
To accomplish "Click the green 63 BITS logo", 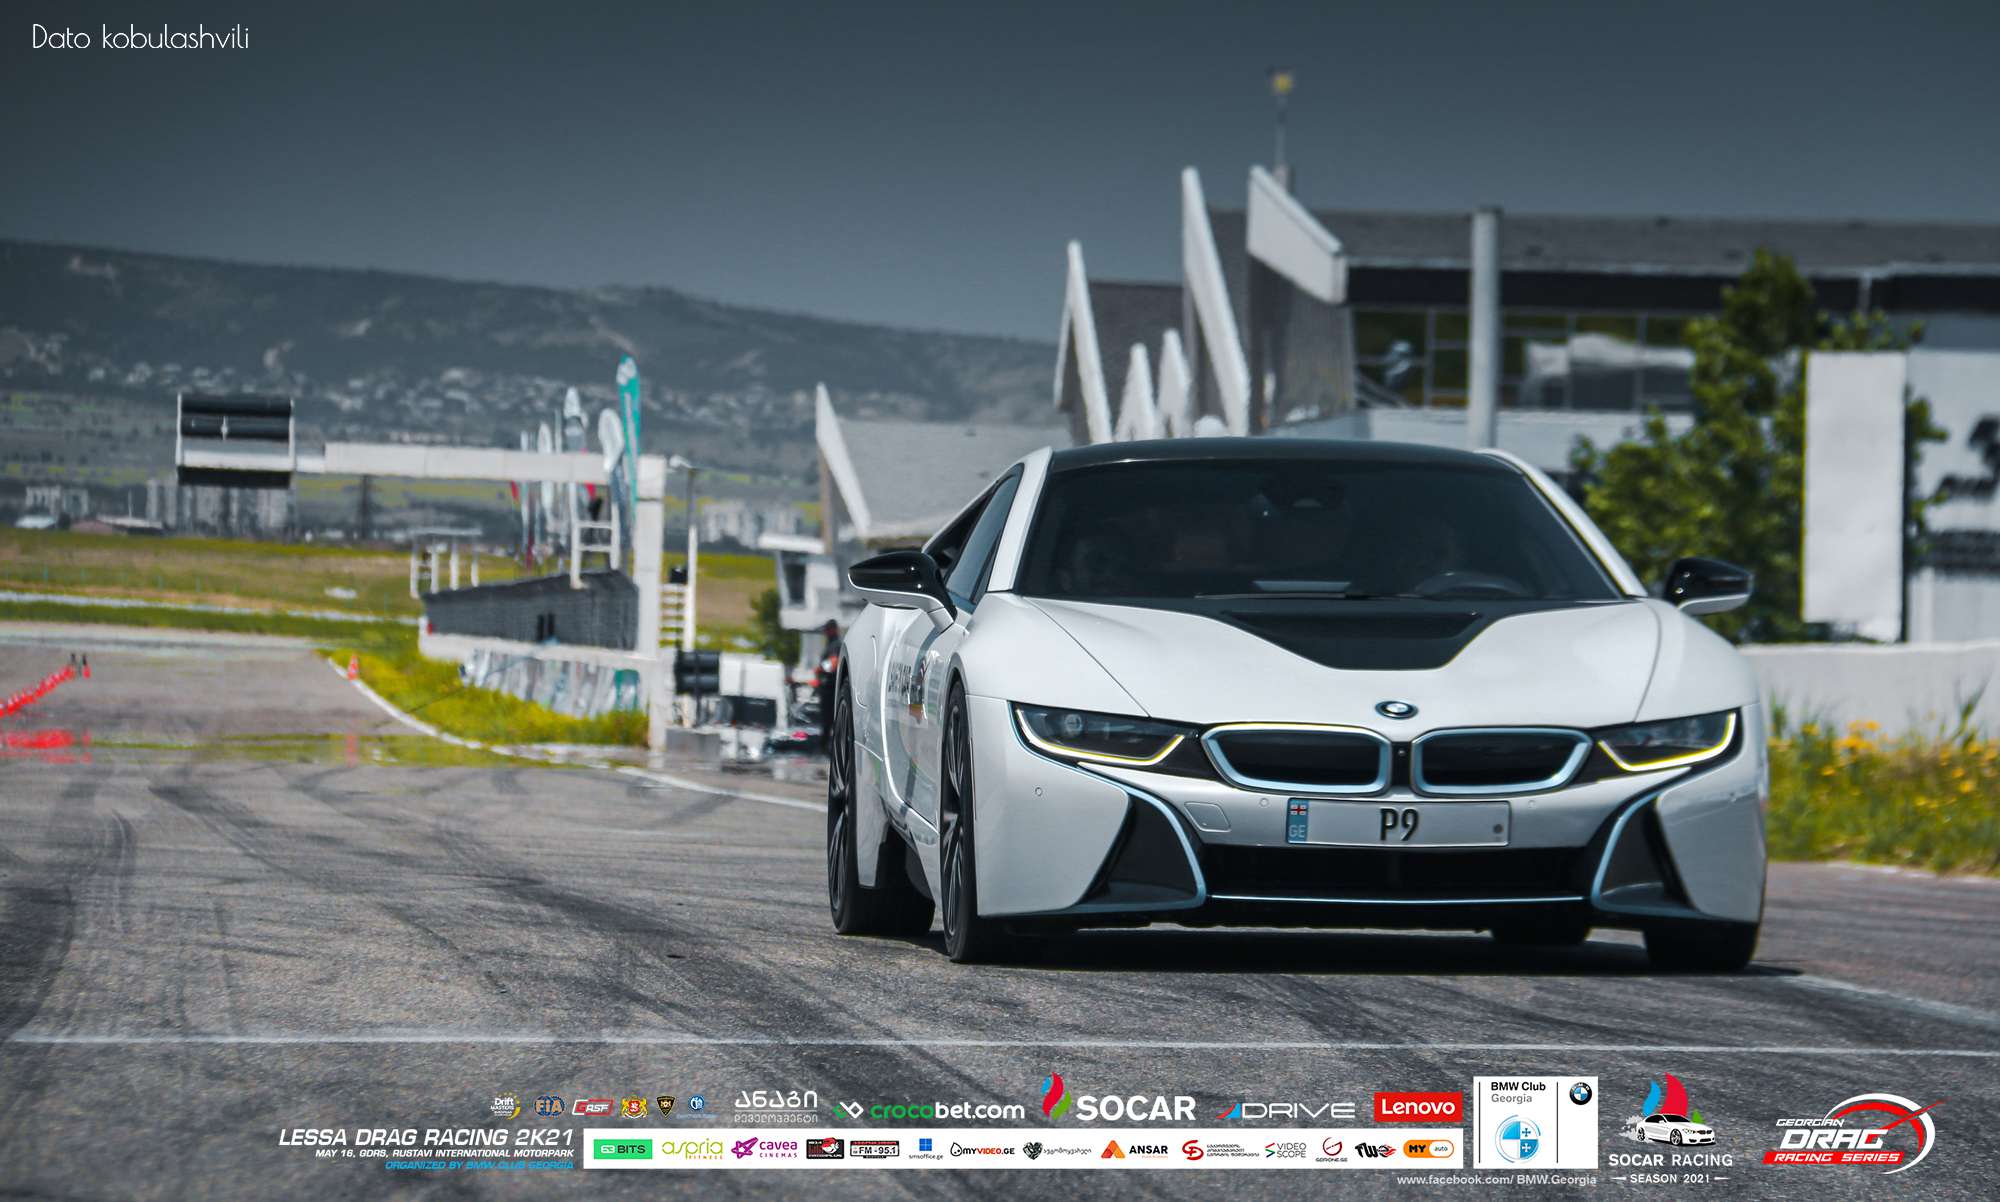I will pyautogui.click(x=622, y=1149).
